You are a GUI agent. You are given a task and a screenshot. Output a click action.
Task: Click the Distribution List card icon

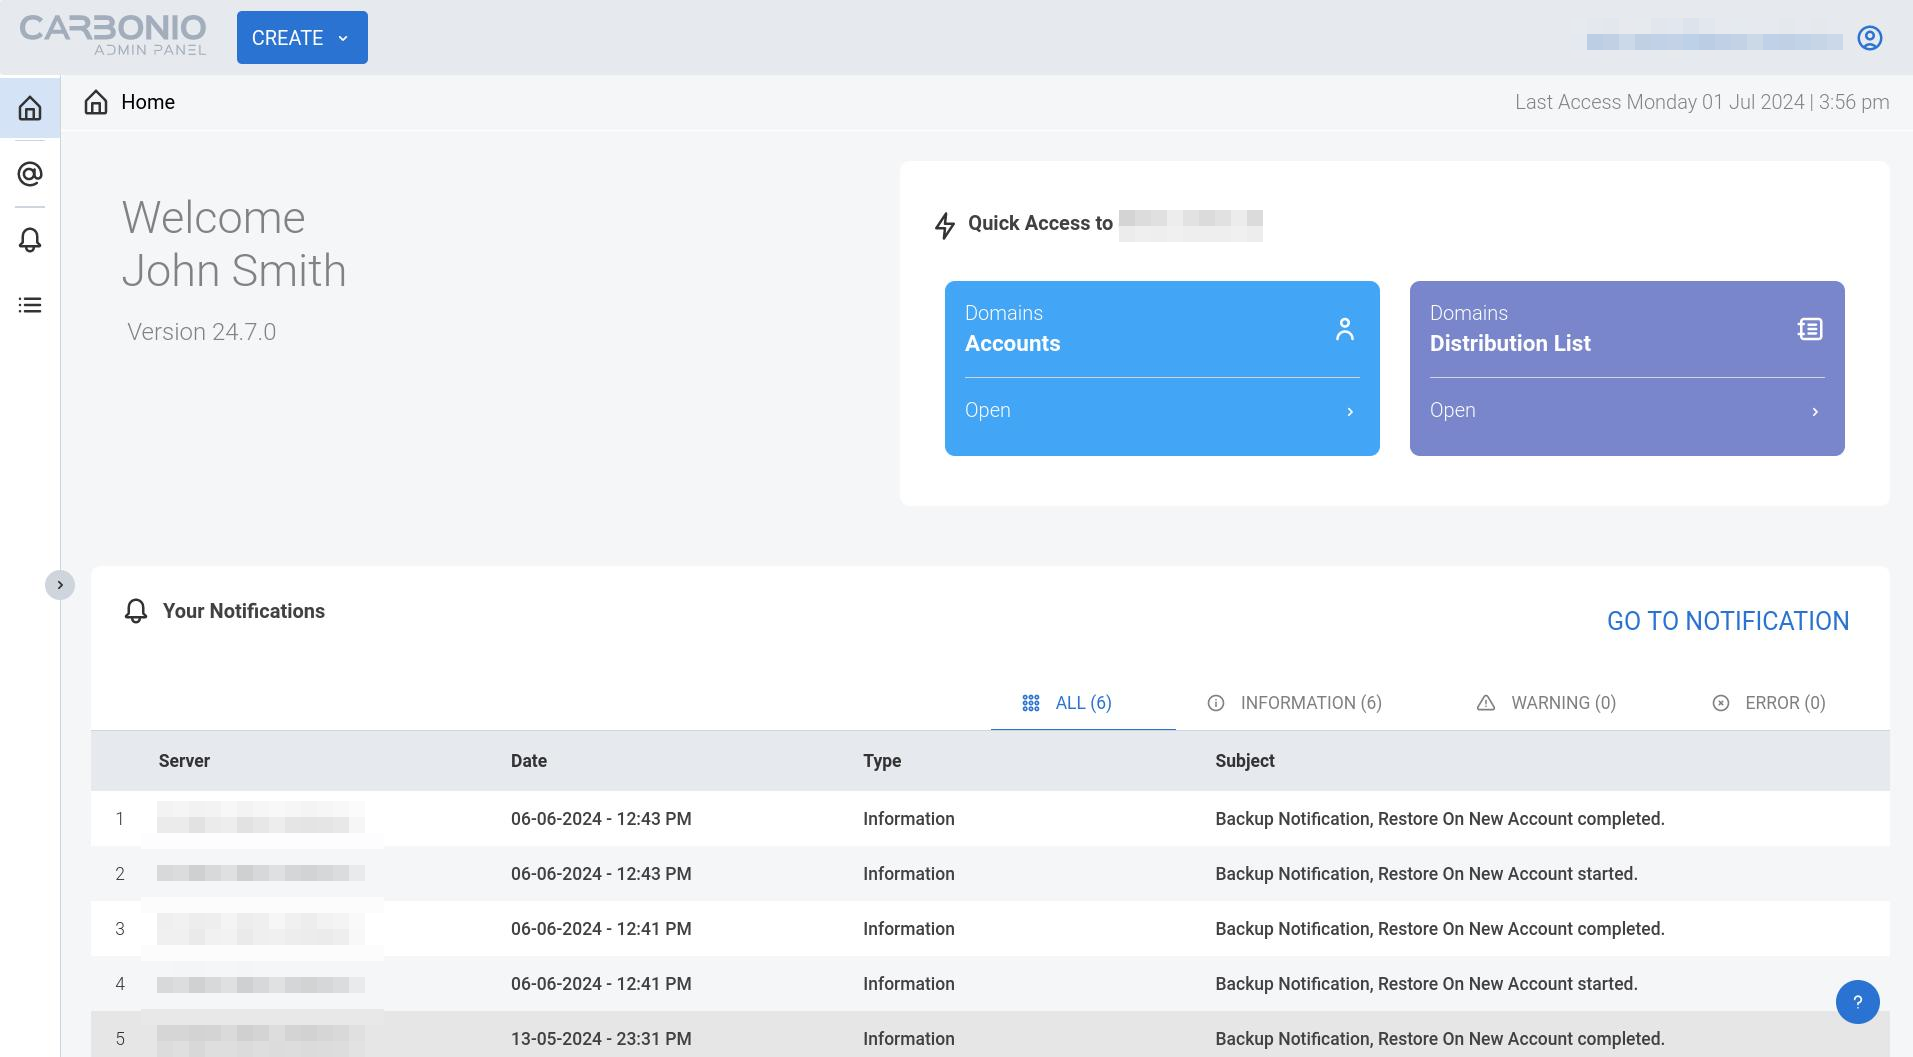pyautogui.click(x=1810, y=329)
